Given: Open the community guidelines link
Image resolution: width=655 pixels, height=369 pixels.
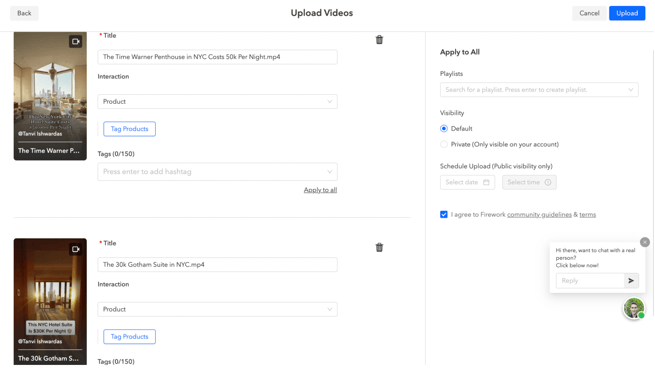Looking at the screenshot, I should pyautogui.click(x=539, y=214).
